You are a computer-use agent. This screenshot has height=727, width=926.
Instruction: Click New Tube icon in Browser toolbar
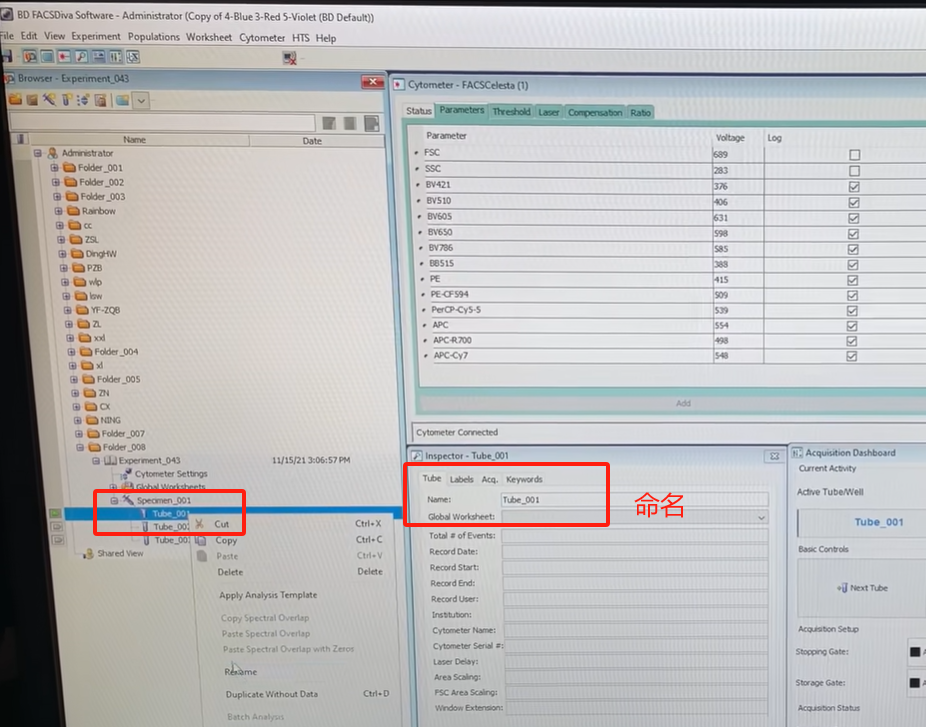66,100
